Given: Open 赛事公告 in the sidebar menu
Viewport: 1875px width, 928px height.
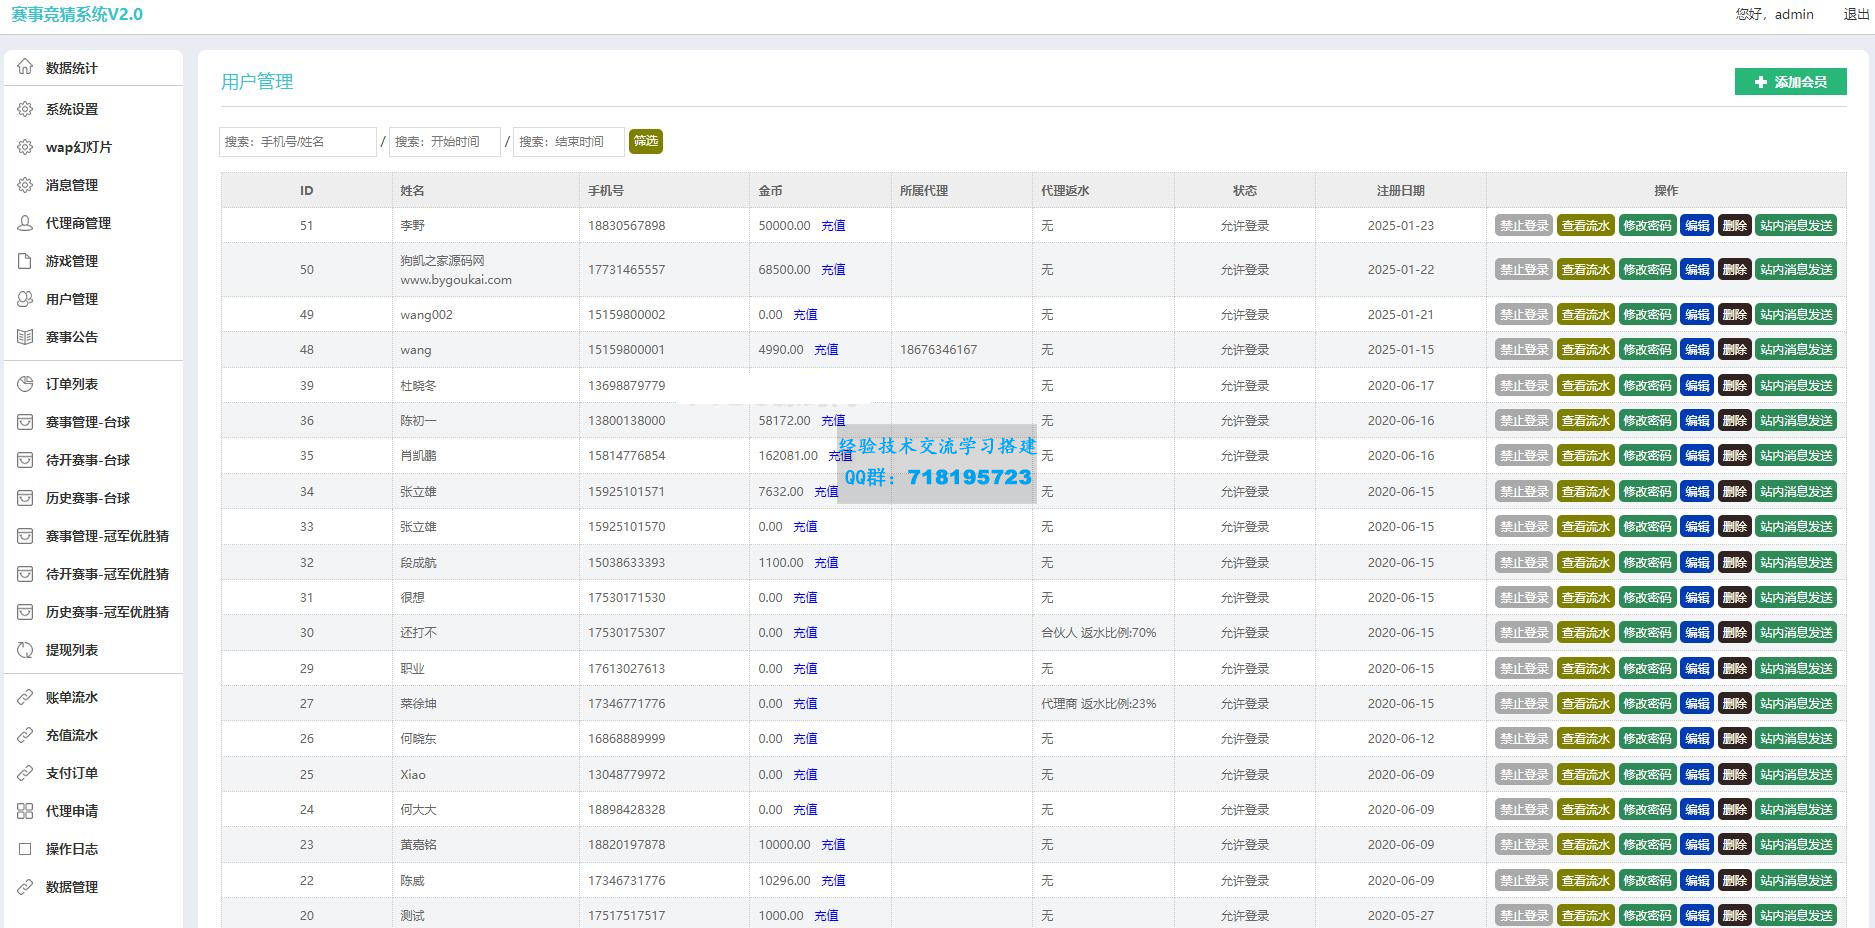Looking at the screenshot, I should 72,337.
